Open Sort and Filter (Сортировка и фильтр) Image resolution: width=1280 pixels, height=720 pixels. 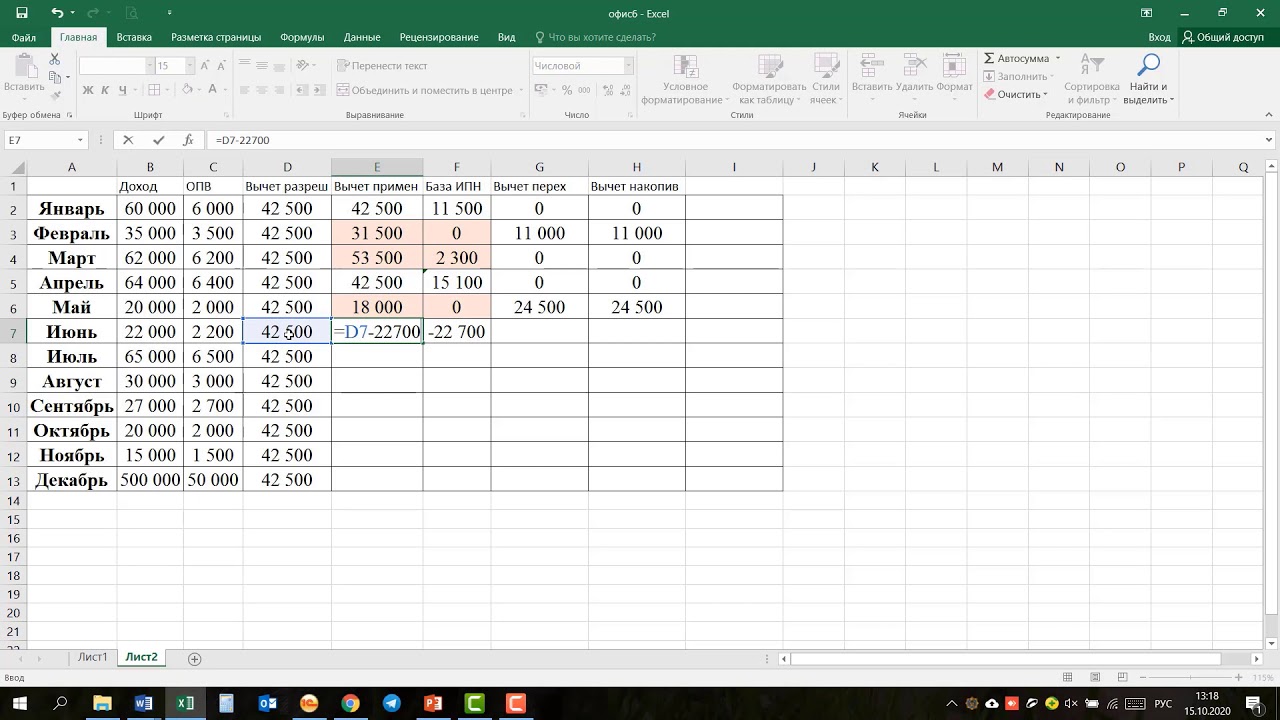1092,80
